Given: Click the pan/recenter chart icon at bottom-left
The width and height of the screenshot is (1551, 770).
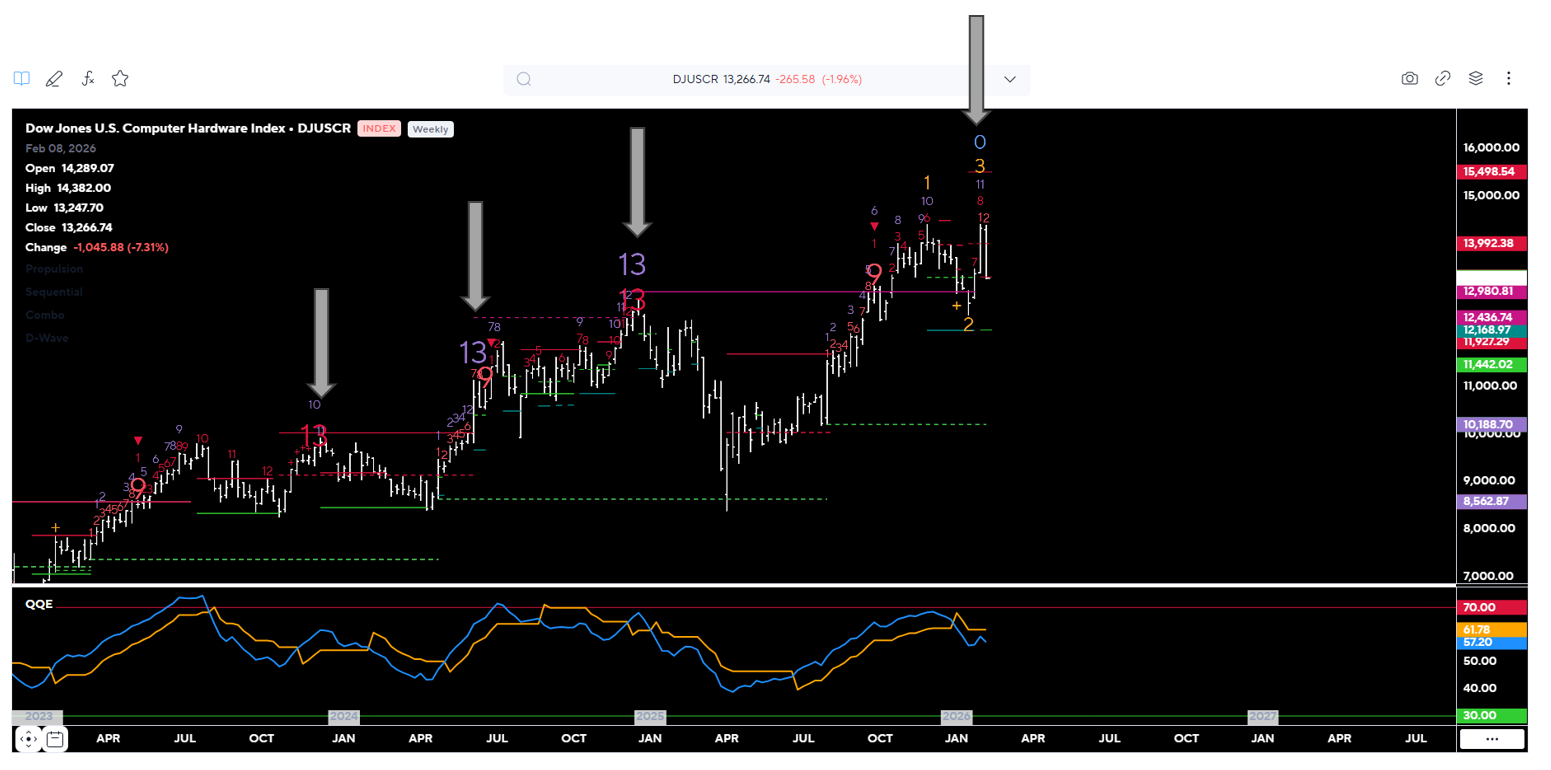Looking at the screenshot, I should [28, 739].
